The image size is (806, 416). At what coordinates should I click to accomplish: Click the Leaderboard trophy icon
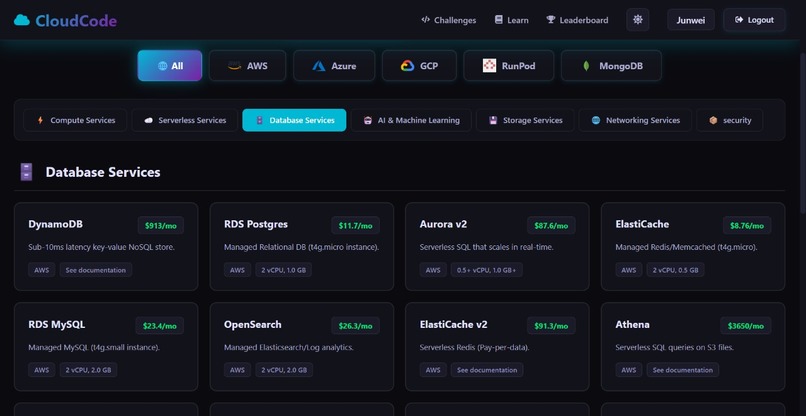pyautogui.click(x=551, y=20)
